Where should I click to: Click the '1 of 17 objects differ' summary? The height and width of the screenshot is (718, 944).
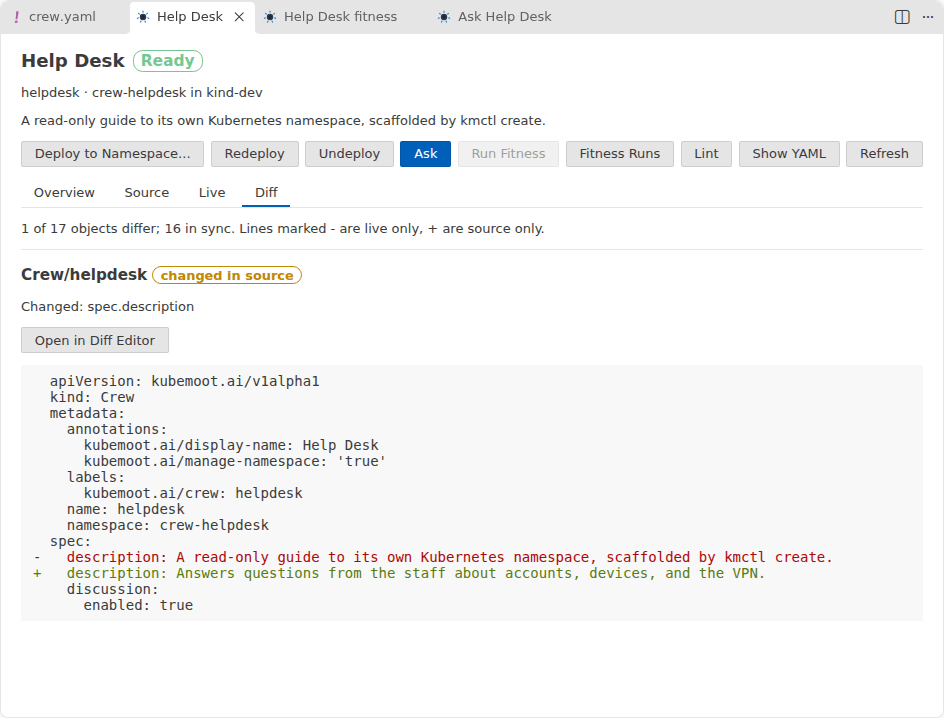pyautogui.click(x=283, y=229)
